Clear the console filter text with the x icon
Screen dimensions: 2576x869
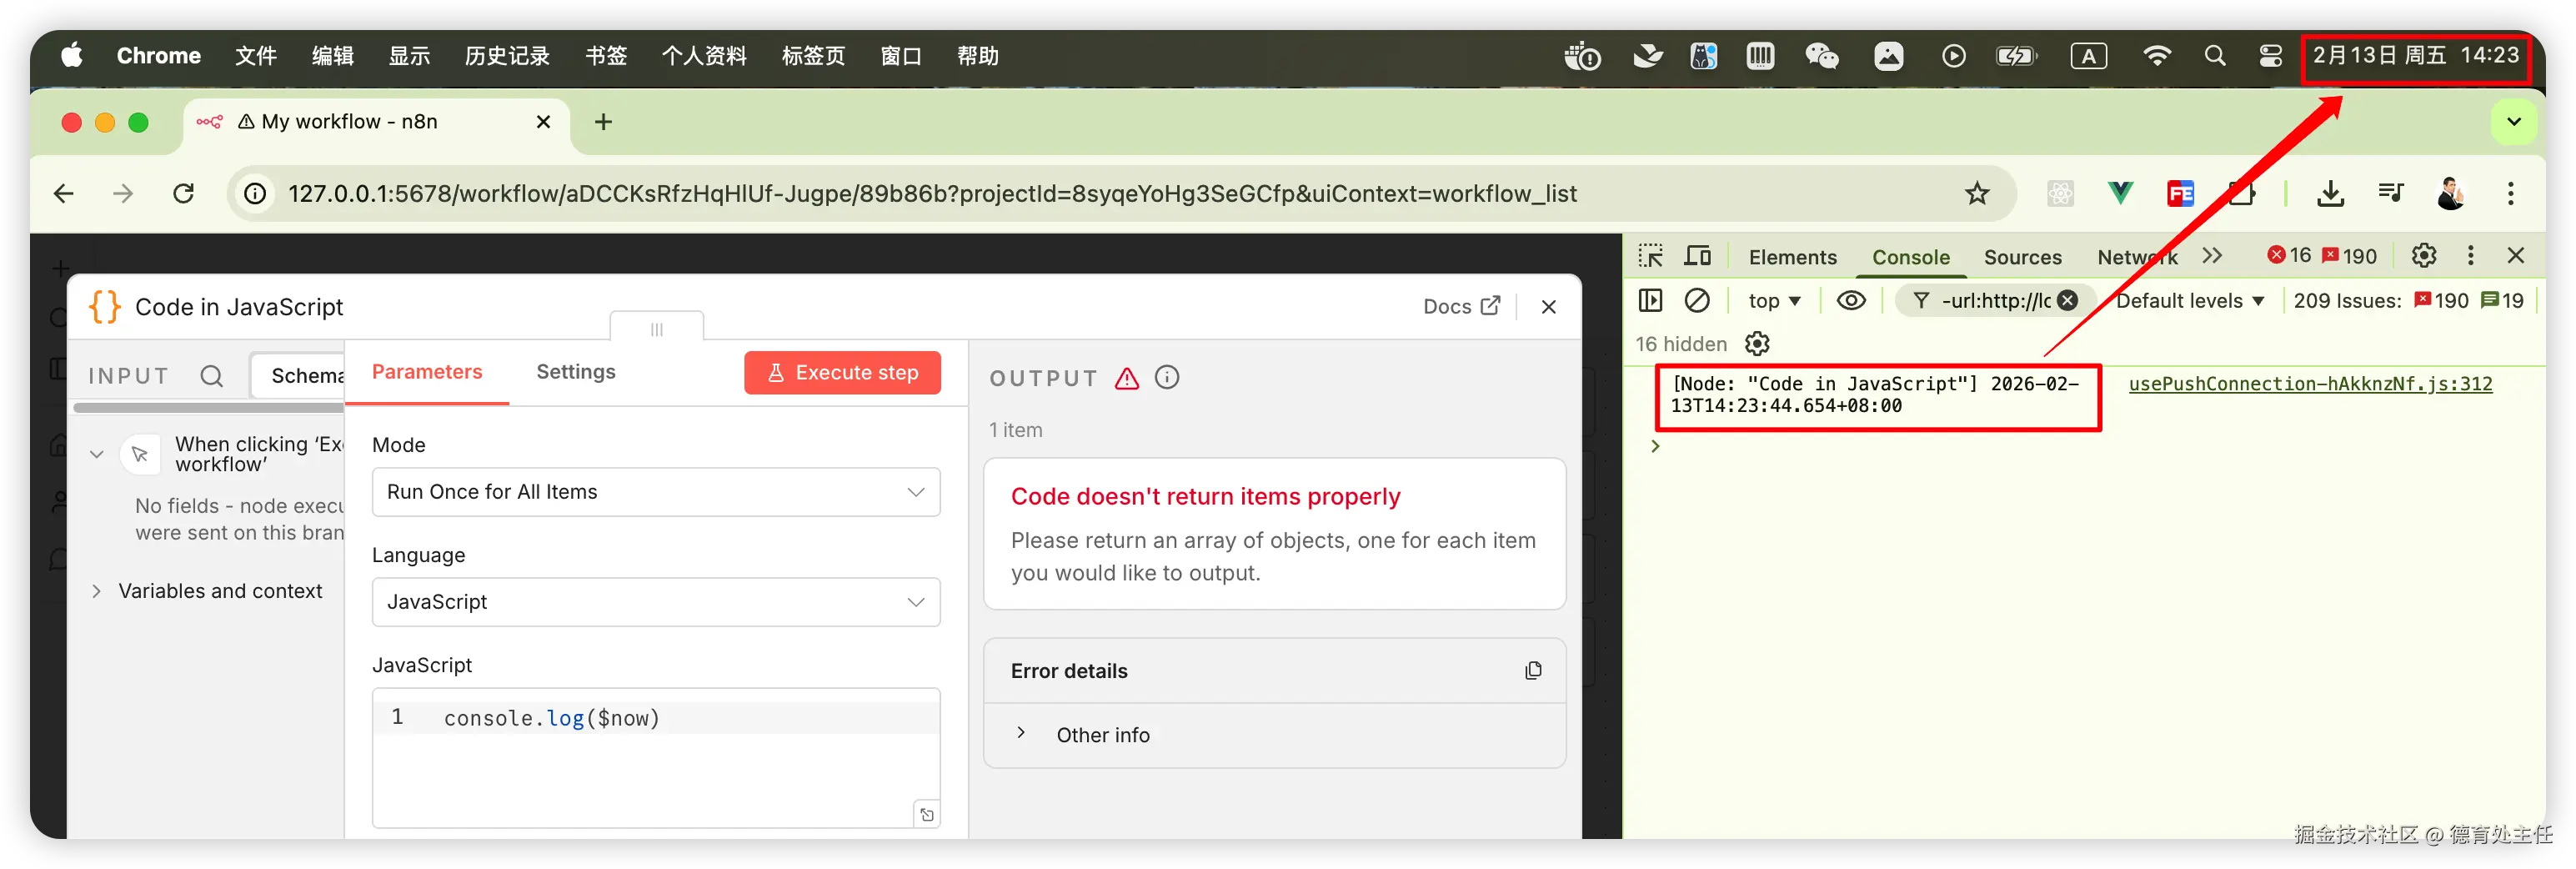[2068, 300]
